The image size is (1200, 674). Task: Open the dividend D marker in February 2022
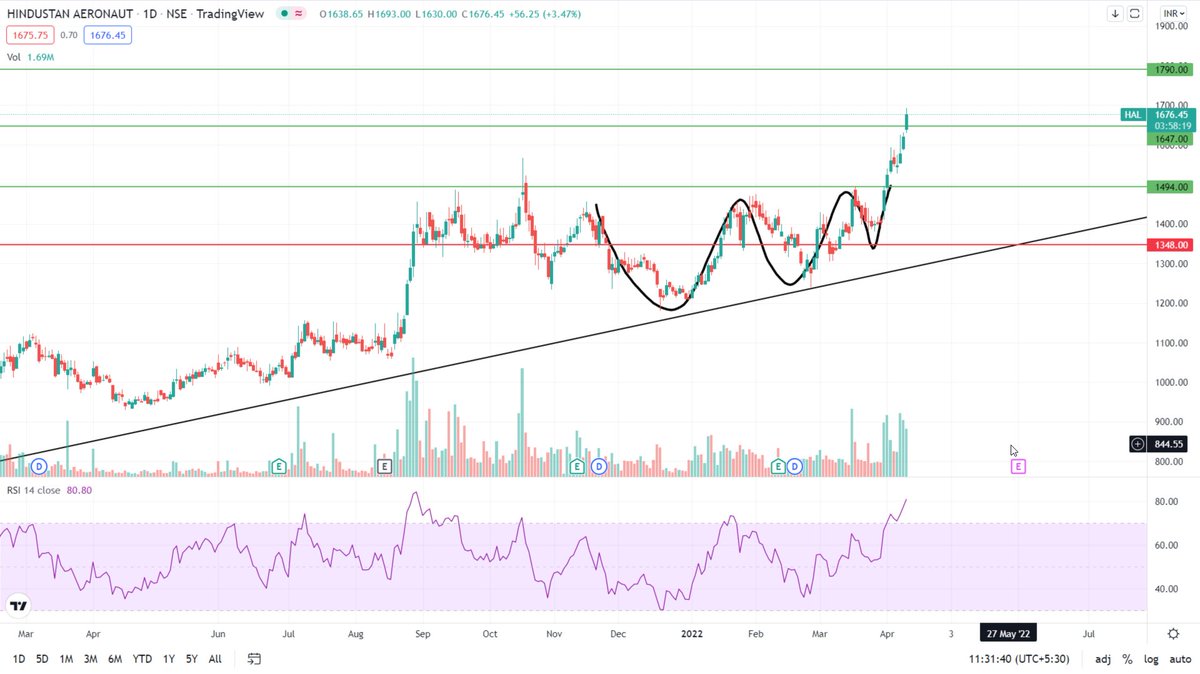795,466
